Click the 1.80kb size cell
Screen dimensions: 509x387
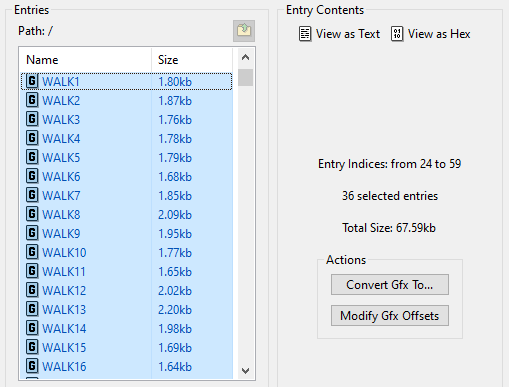pyautogui.click(x=175, y=82)
